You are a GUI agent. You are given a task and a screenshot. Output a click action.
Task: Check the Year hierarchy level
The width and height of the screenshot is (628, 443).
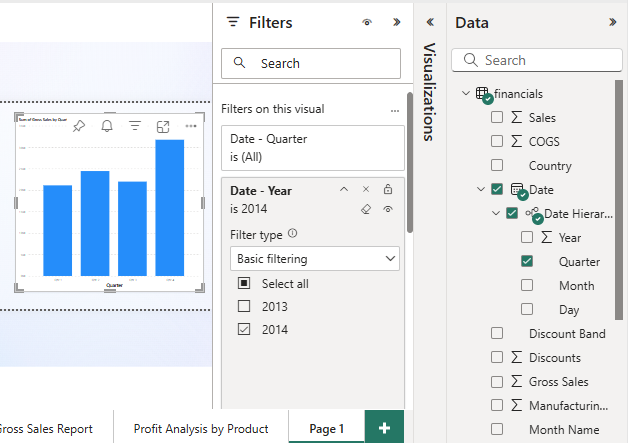(x=527, y=237)
